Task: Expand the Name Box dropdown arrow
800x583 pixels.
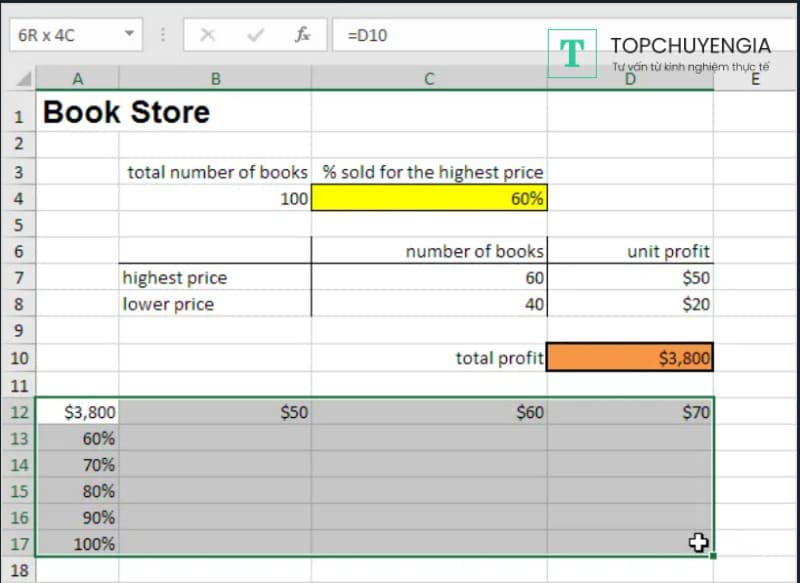Action: click(129, 35)
